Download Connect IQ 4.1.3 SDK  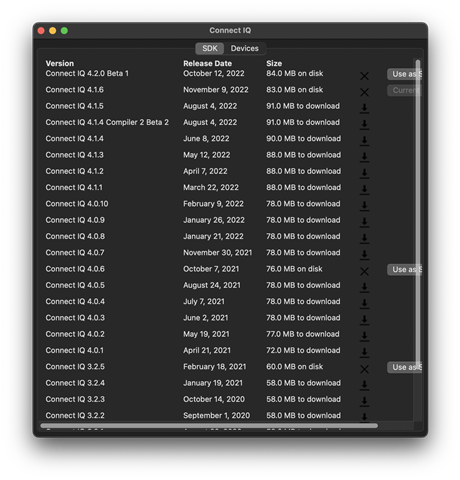(x=364, y=157)
